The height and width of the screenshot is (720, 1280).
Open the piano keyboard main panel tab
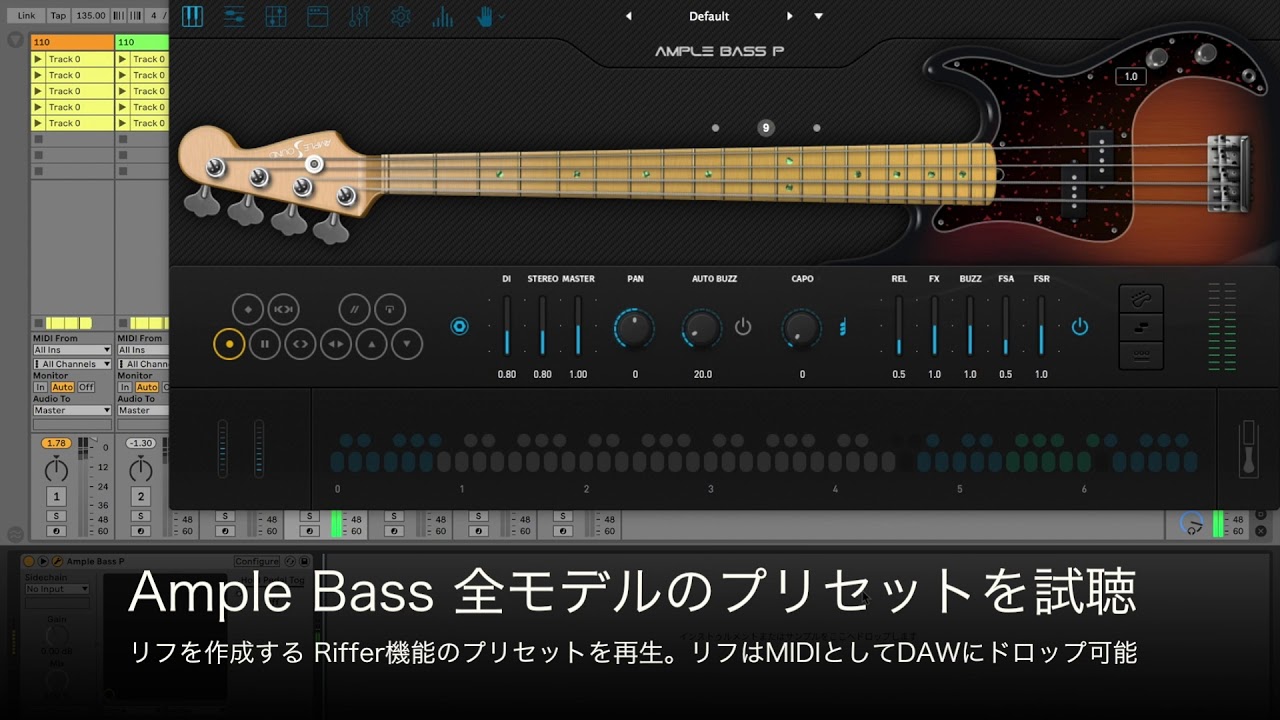[192, 16]
